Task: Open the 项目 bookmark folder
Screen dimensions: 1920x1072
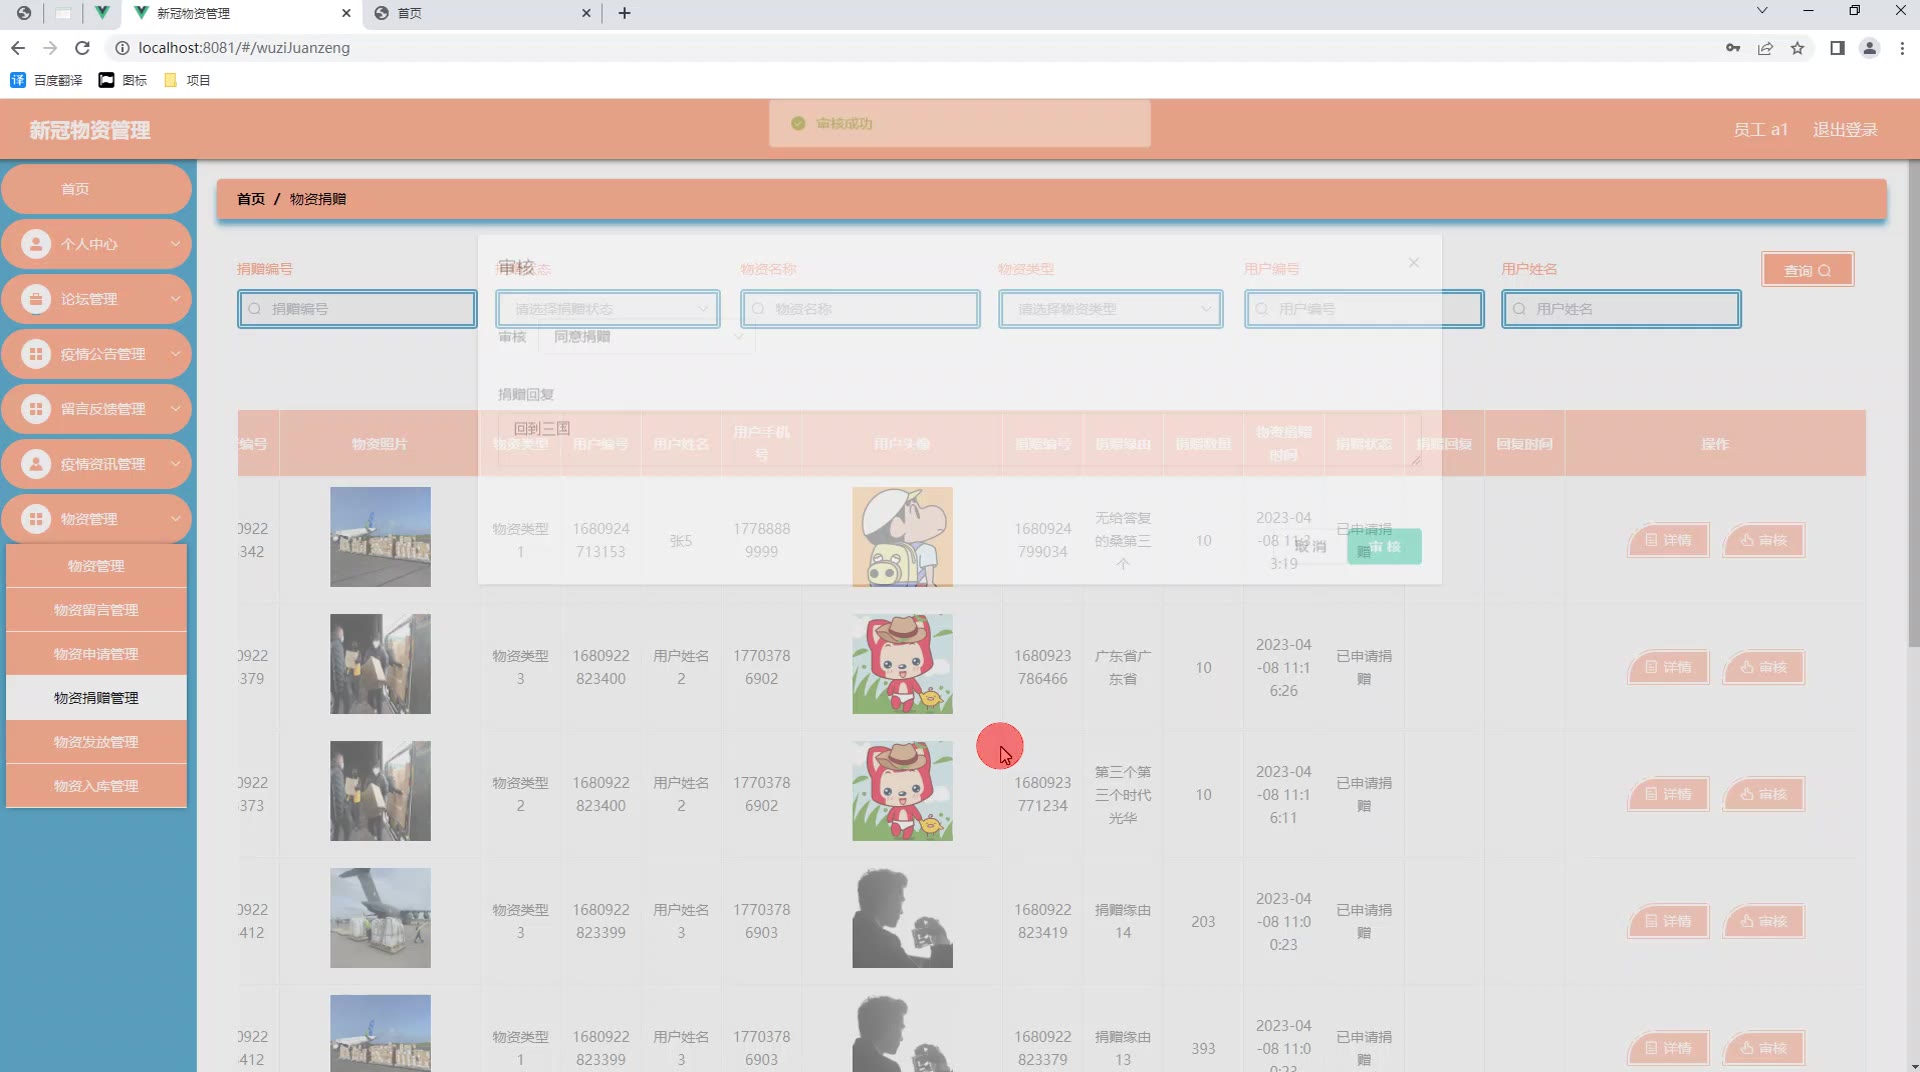Action: click(x=187, y=80)
